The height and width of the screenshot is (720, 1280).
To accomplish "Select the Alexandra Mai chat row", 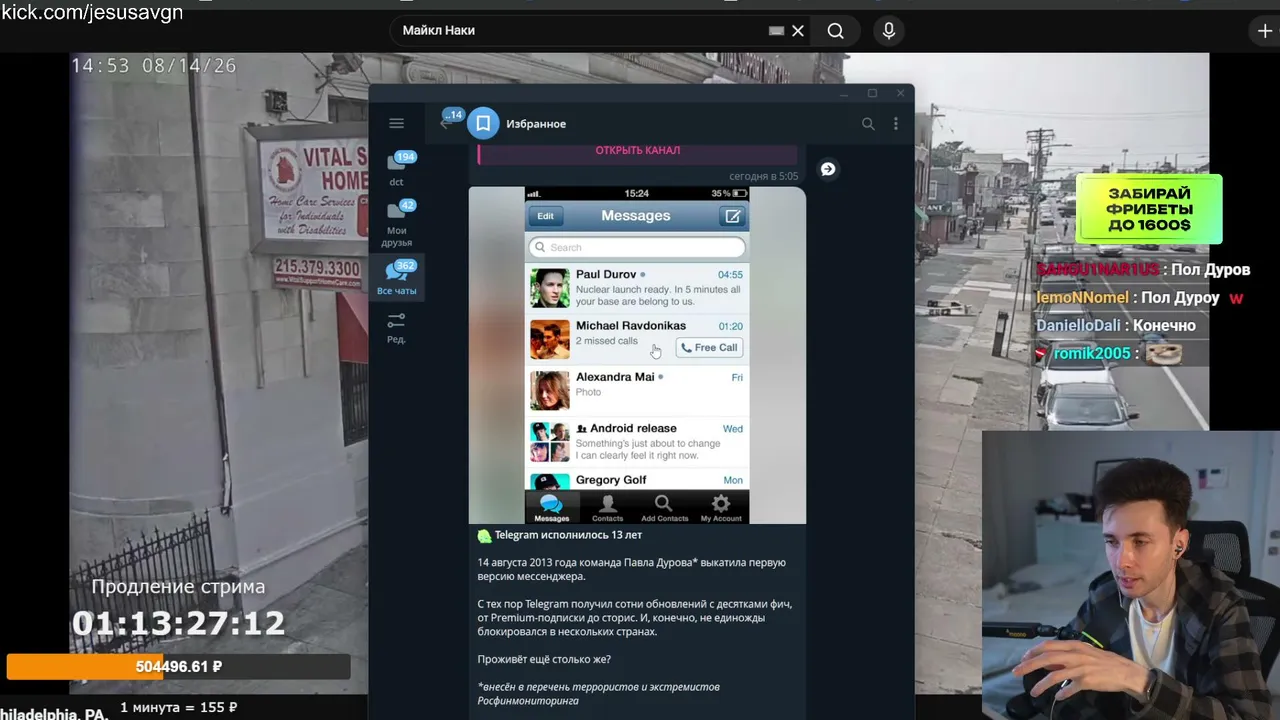I will point(637,391).
